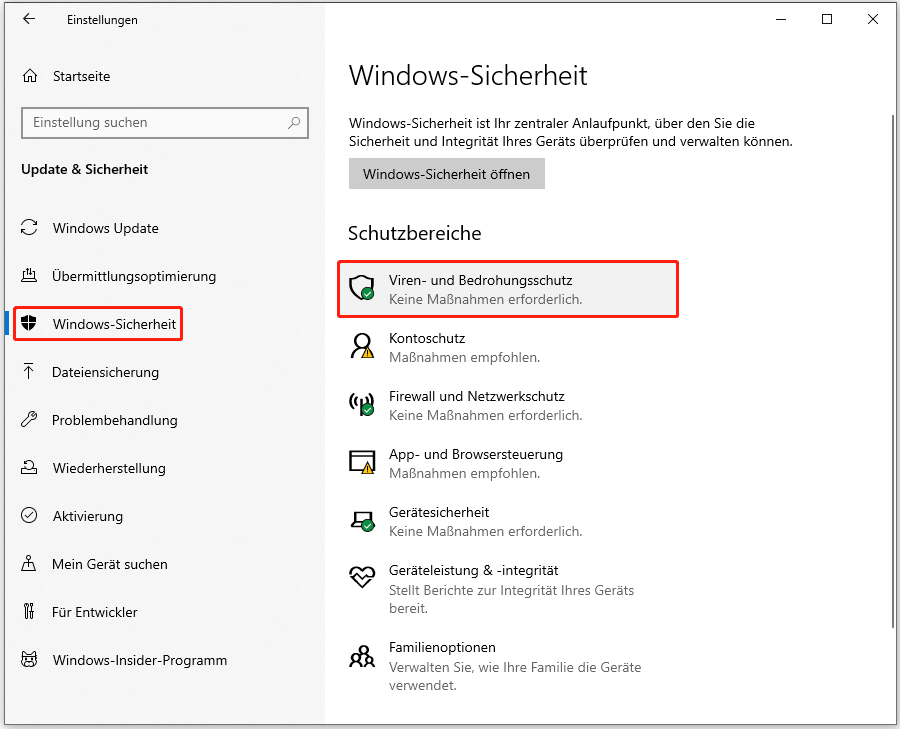Open App- und Browsersteuerung
The height and width of the screenshot is (729, 900).
point(508,463)
